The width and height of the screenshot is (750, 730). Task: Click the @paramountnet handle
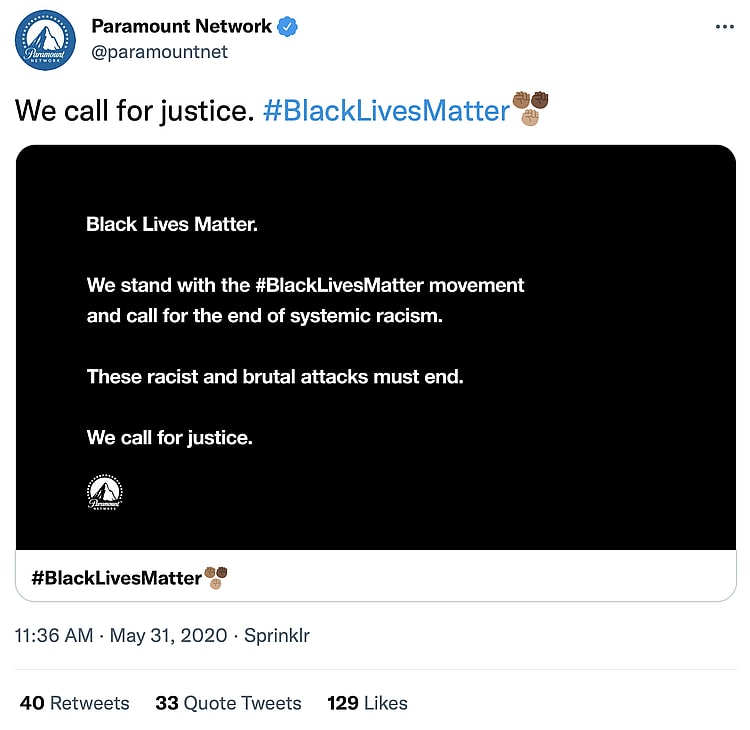159,52
